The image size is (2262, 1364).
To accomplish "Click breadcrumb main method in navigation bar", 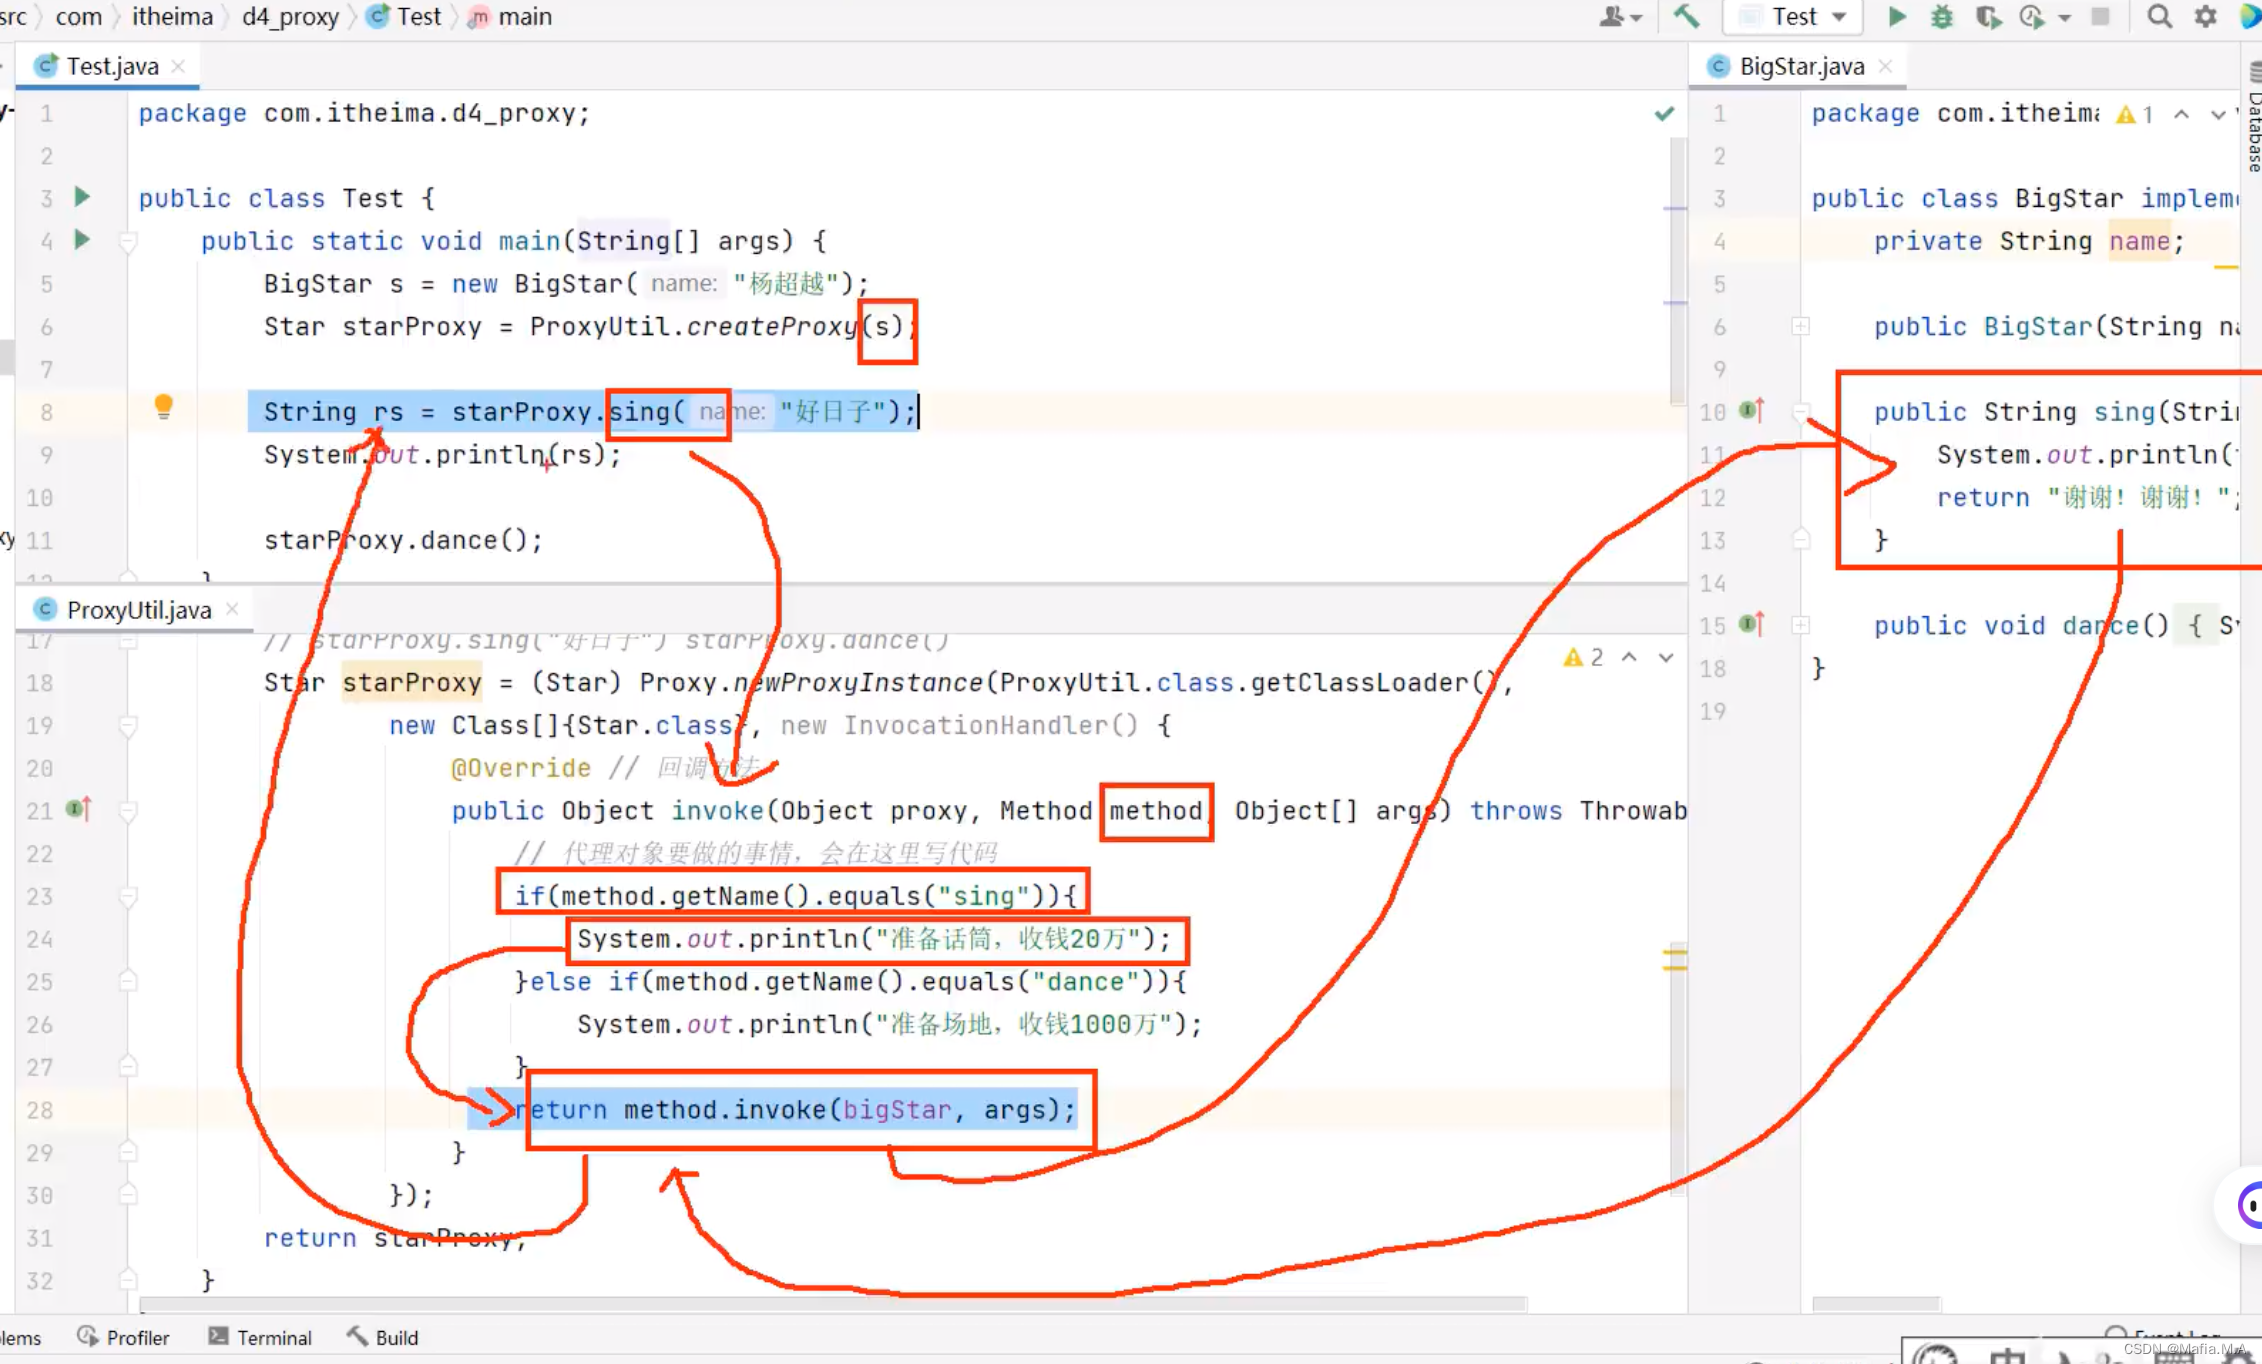I will [x=511, y=17].
